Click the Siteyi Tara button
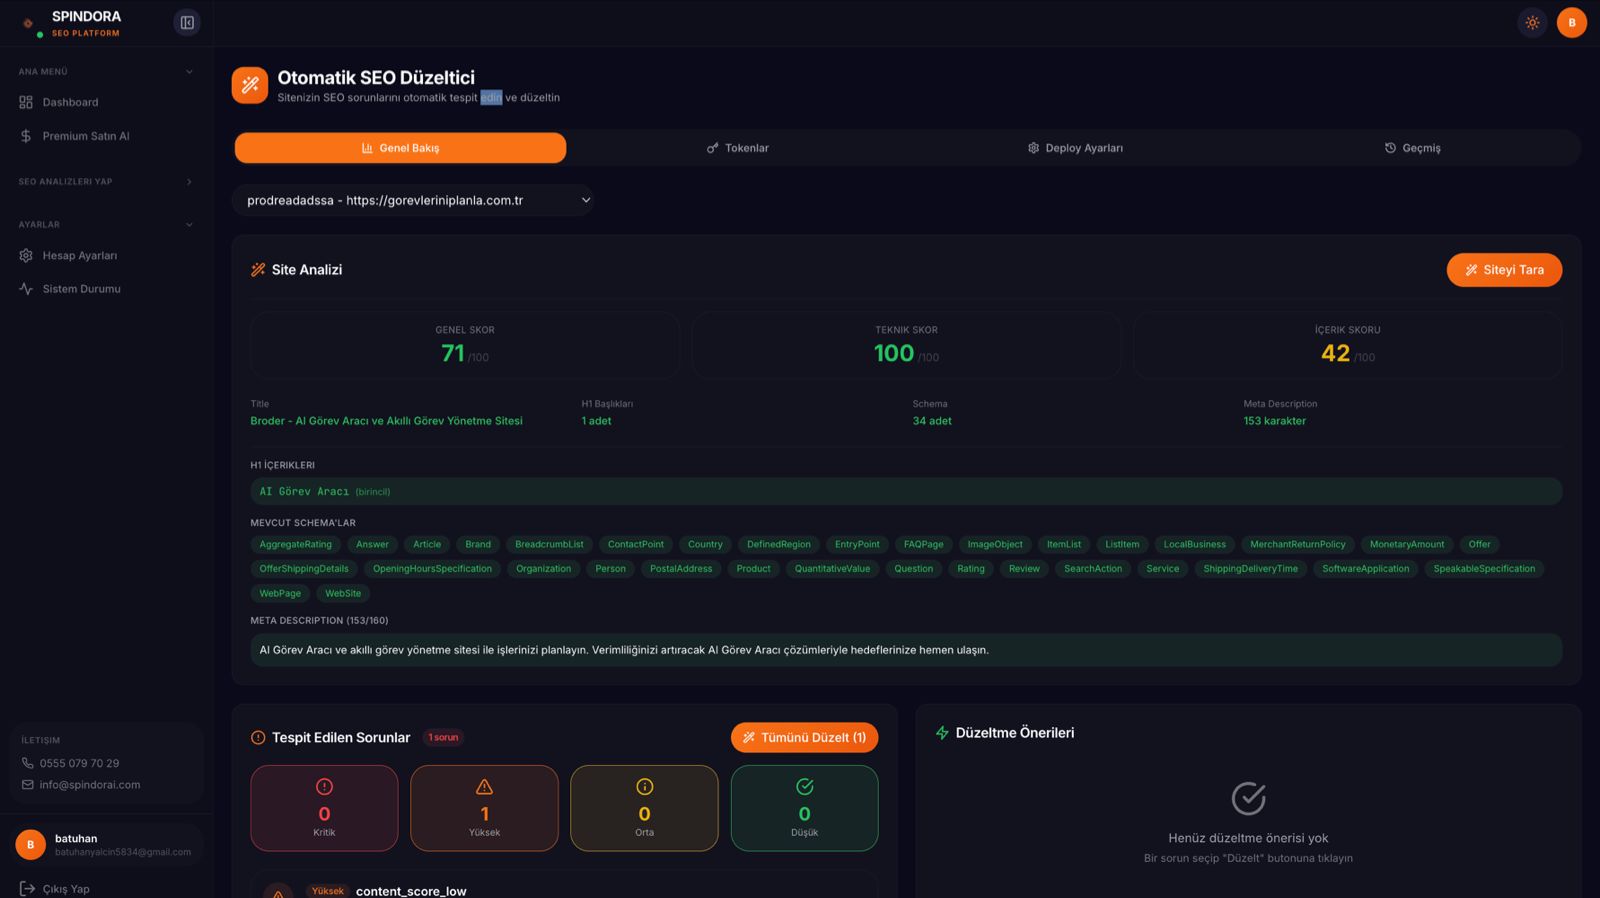Screen dimensions: 1600x898 [x=1503, y=270]
